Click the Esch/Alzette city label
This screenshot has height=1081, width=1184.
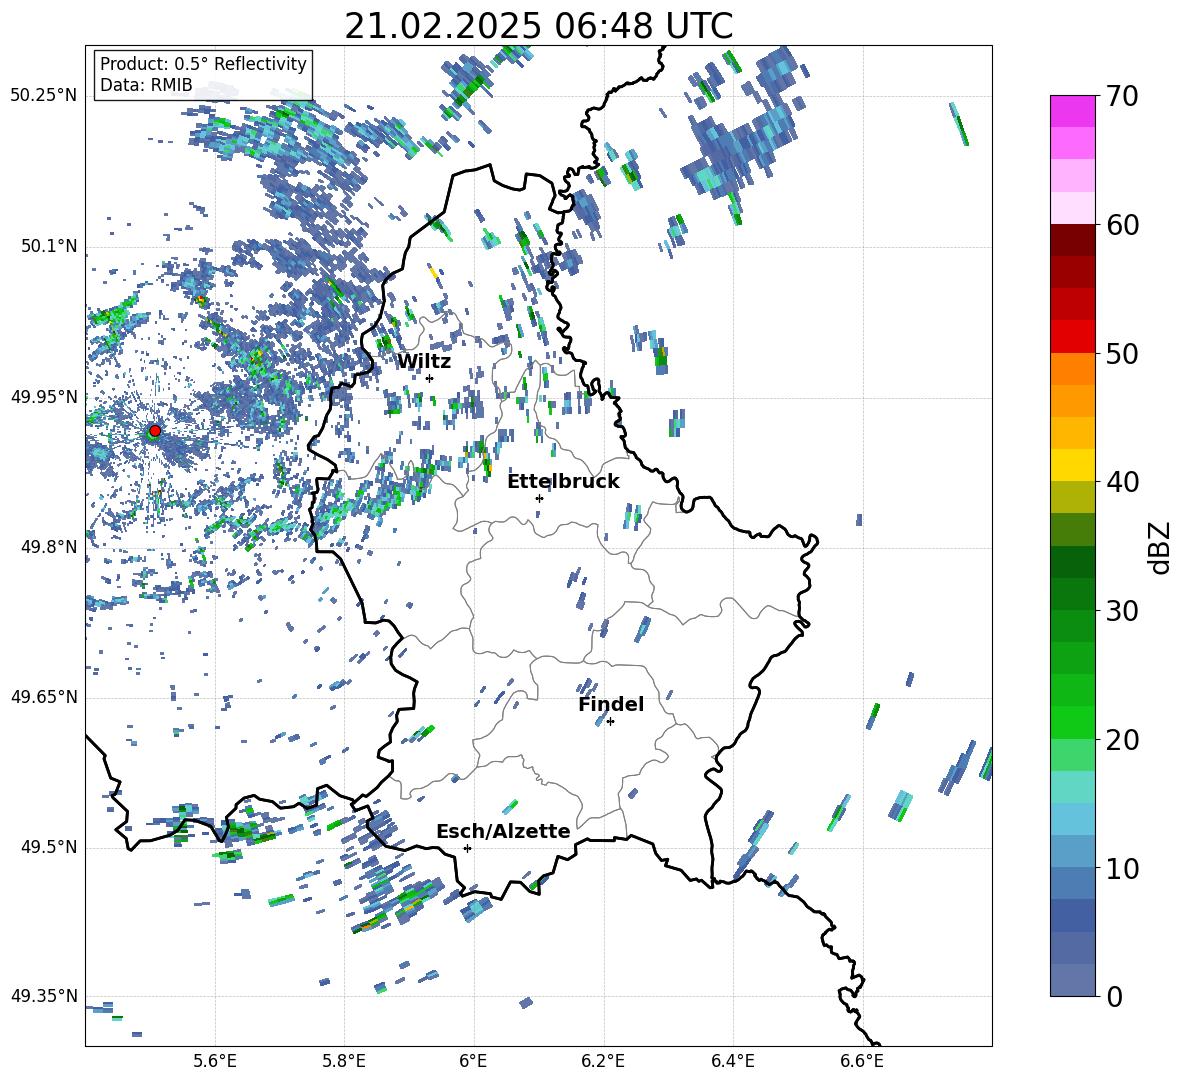[x=503, y=831]
